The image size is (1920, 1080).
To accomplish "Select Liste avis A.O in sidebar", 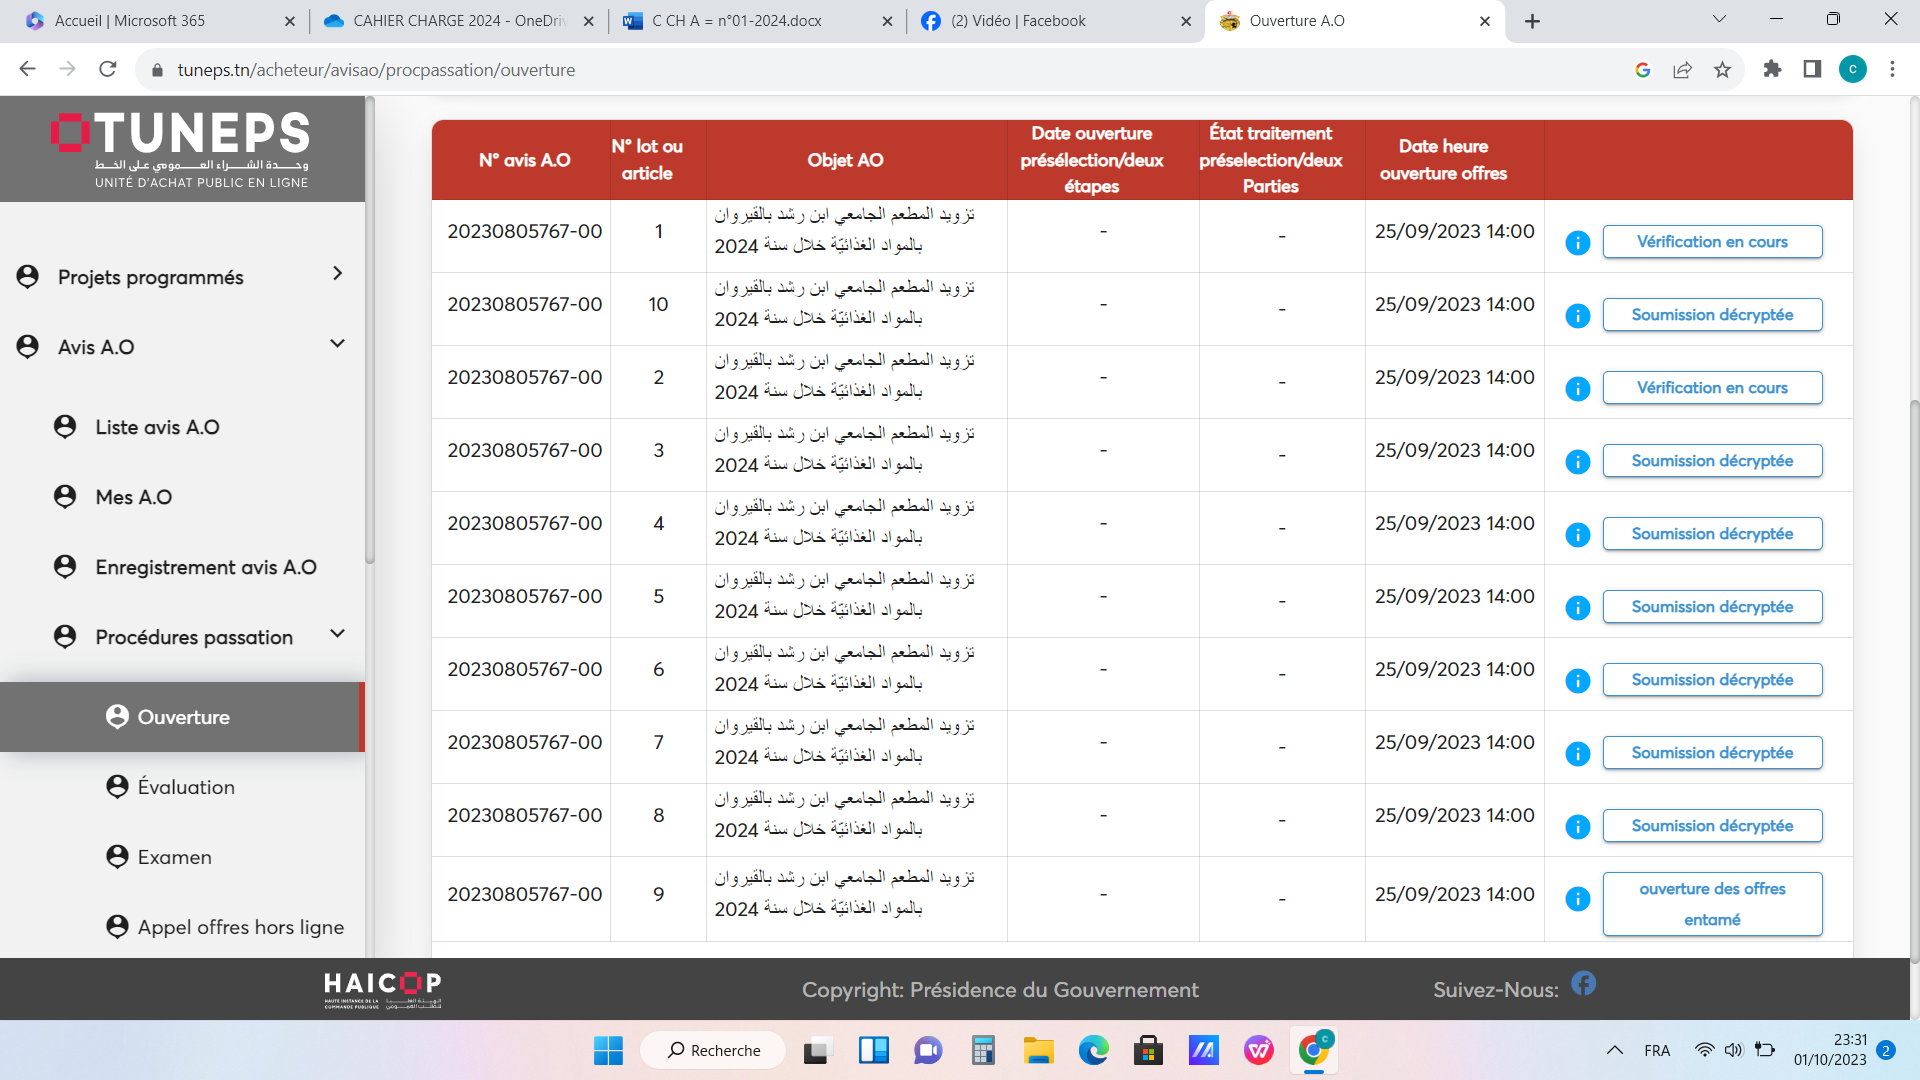I will pyautogui.click(x=157, y=427).
